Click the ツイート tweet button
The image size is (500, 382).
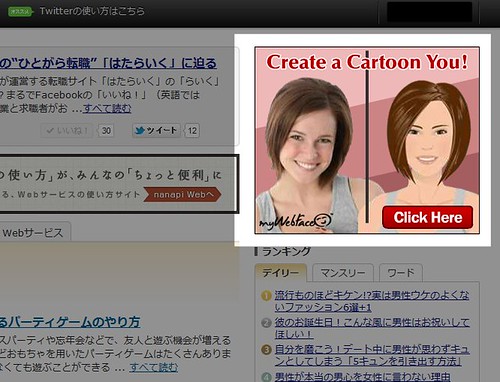[x=156, y=130]
